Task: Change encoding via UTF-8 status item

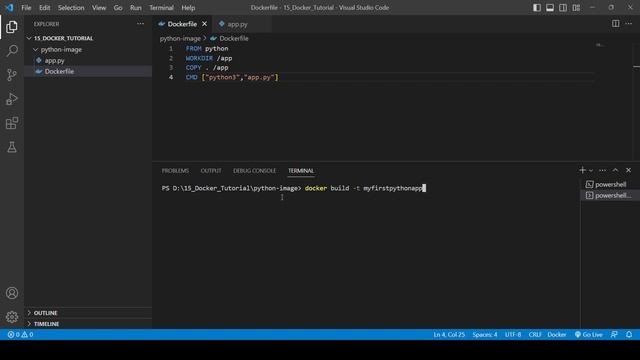Action: click(x=513, y=335)
